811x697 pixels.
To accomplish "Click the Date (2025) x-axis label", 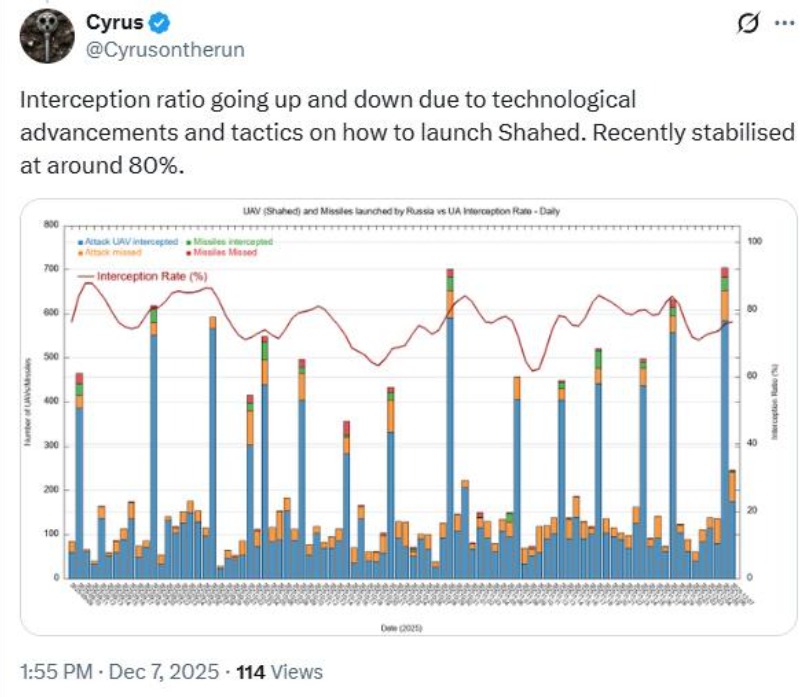I will pos(406,626).
